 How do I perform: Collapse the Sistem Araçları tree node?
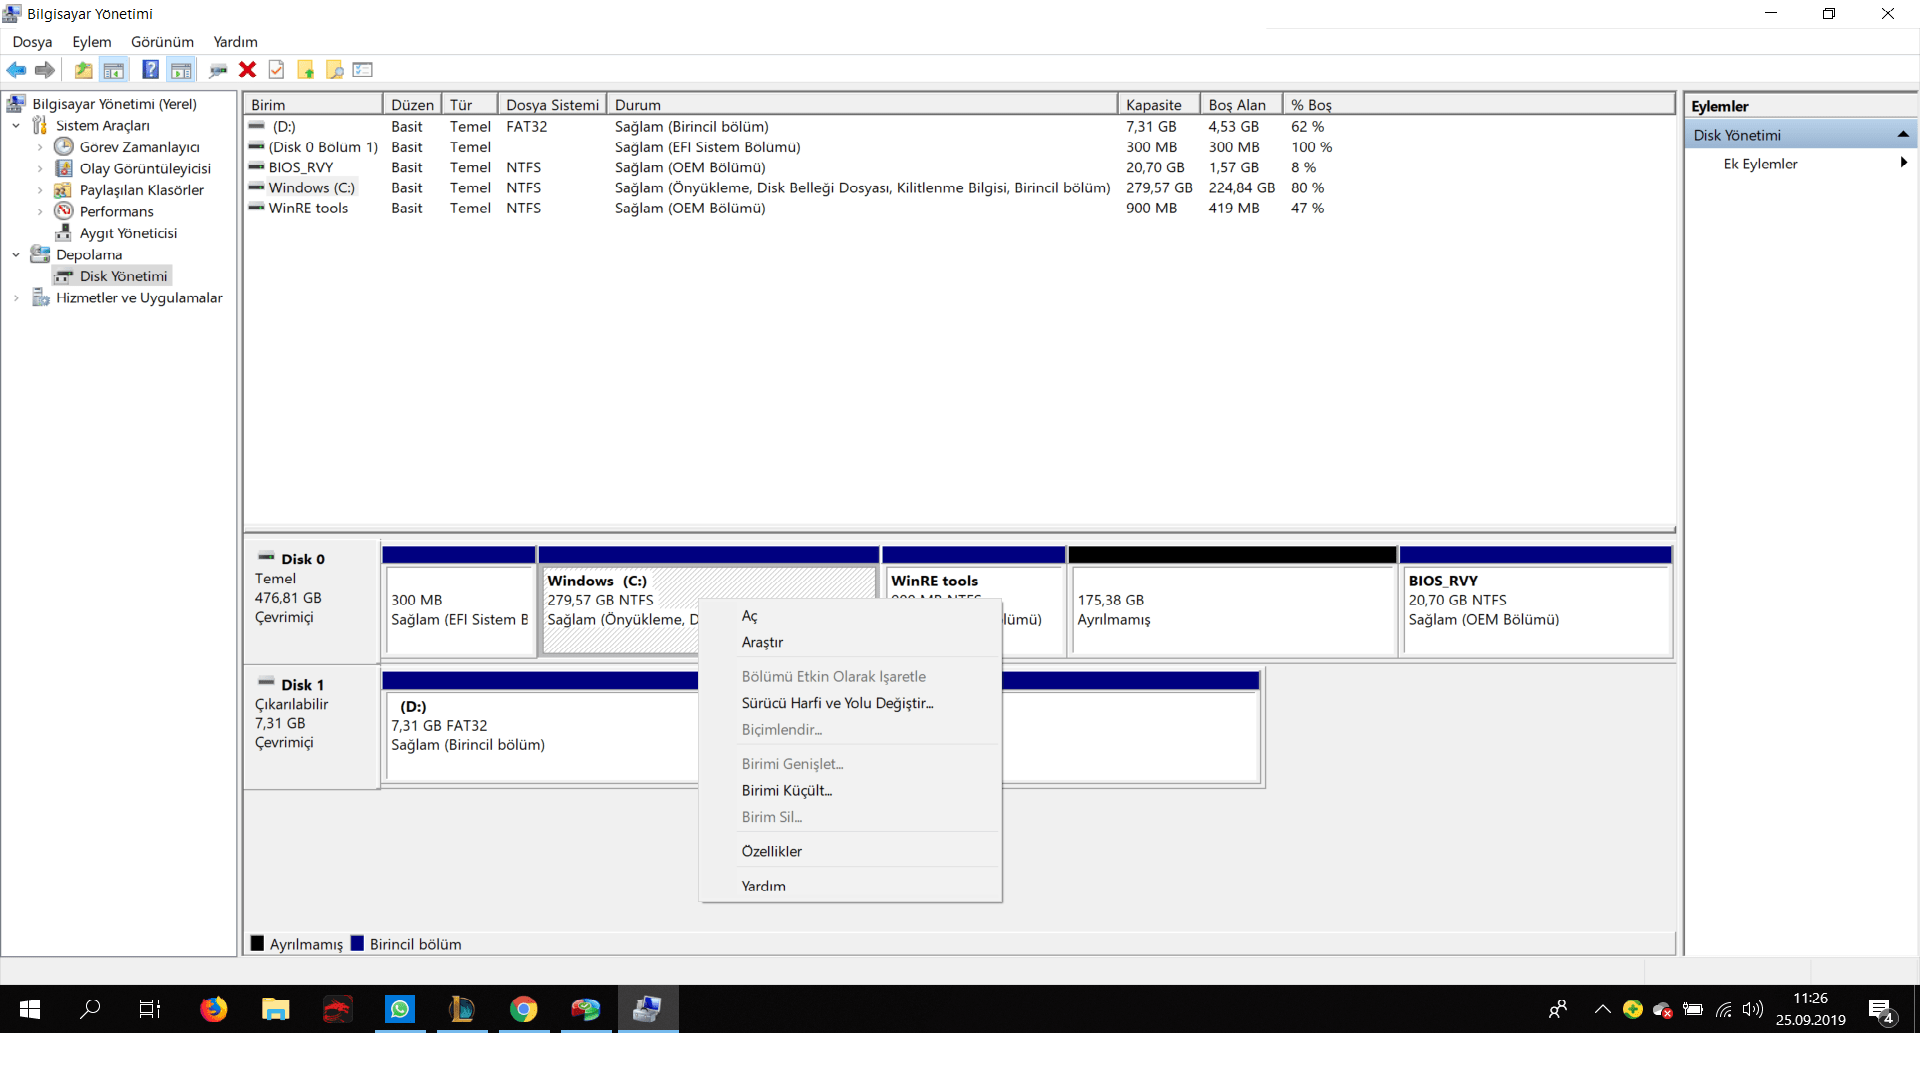tap(16, 126)
